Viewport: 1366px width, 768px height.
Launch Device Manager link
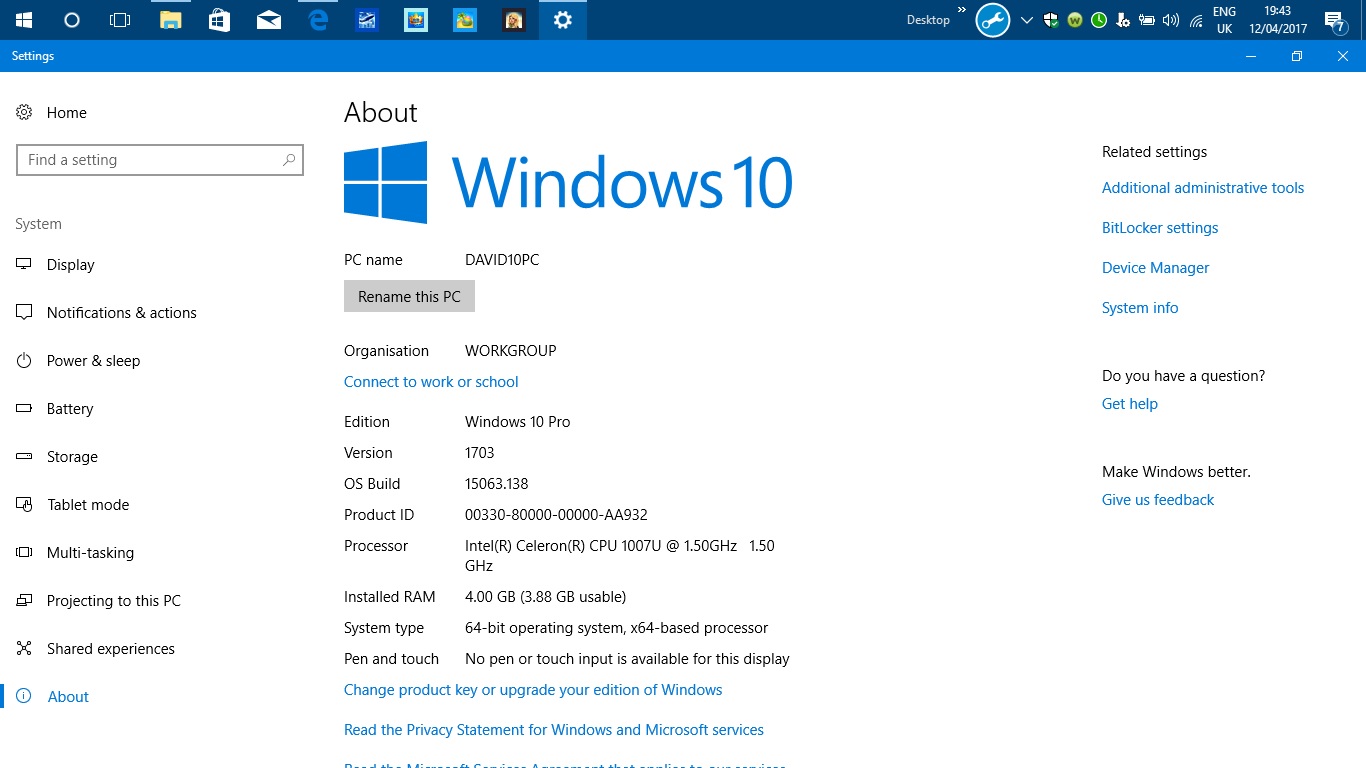tap(1155, 268)
